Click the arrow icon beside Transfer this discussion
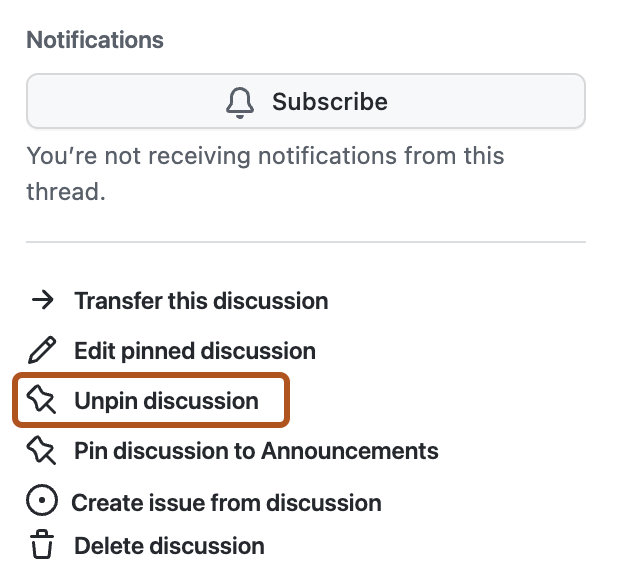This screenshot has height=588, width=622. [41, 300]
